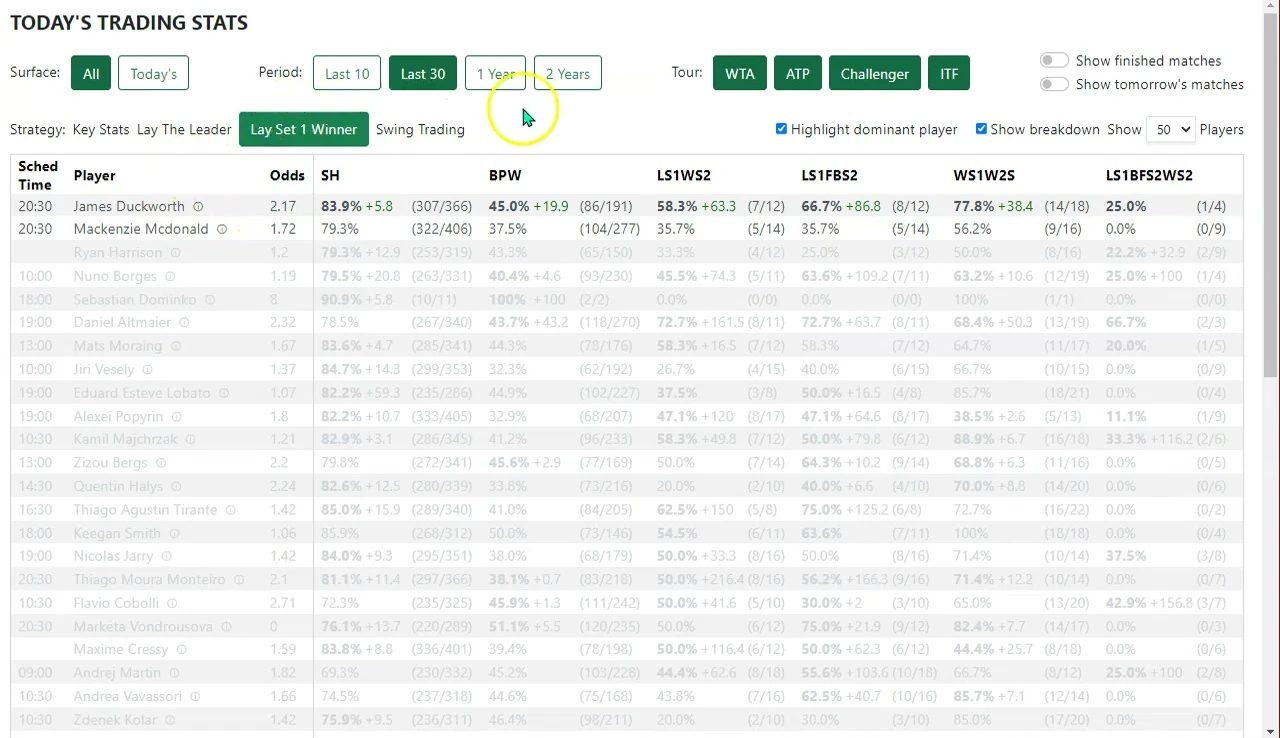Select 2 Years period
This screenshot has height=738, width=1280.
click(568, 73)
